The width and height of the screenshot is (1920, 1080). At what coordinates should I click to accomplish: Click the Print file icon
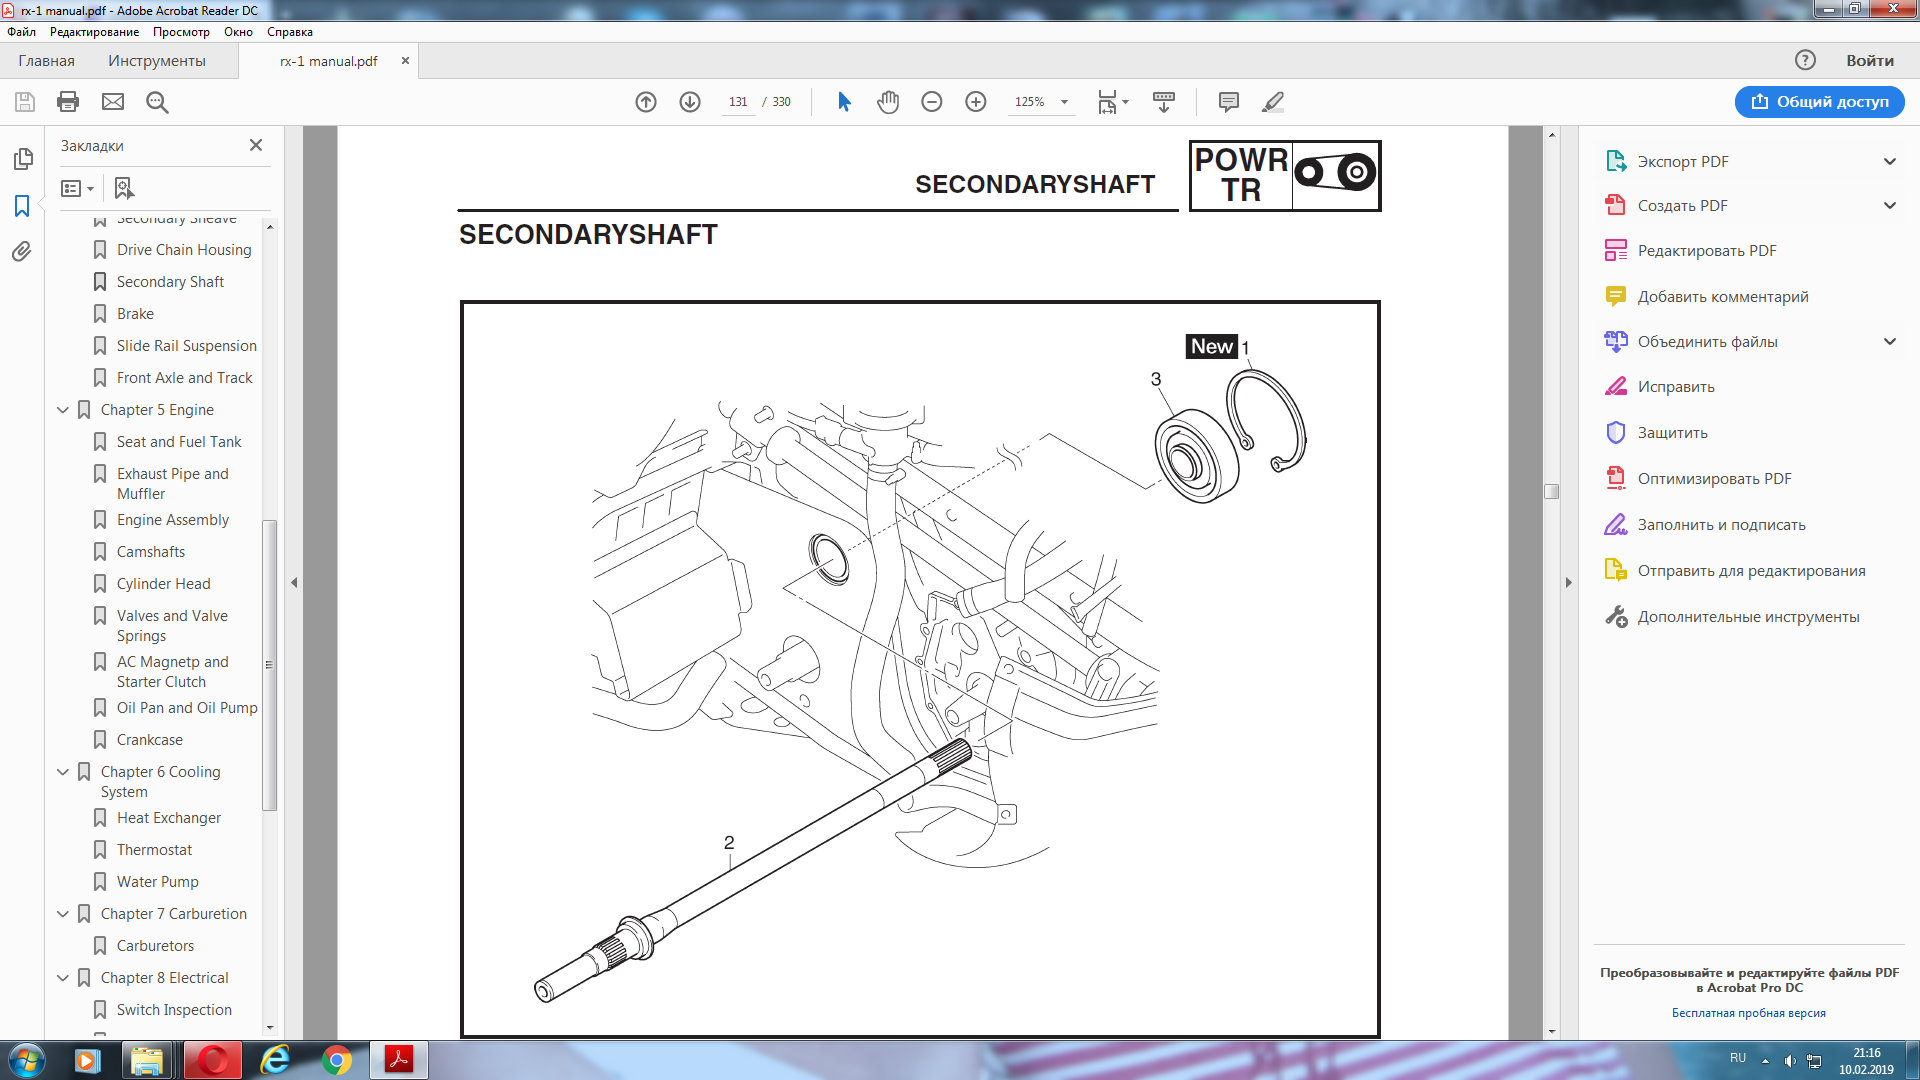(68, 102)
